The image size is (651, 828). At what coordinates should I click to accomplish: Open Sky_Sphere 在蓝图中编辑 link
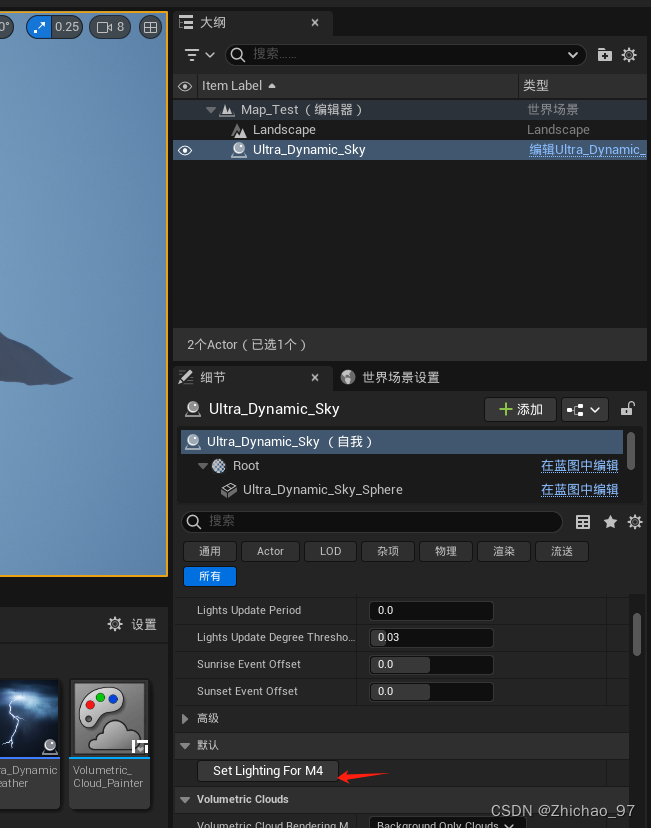[579, 490]
